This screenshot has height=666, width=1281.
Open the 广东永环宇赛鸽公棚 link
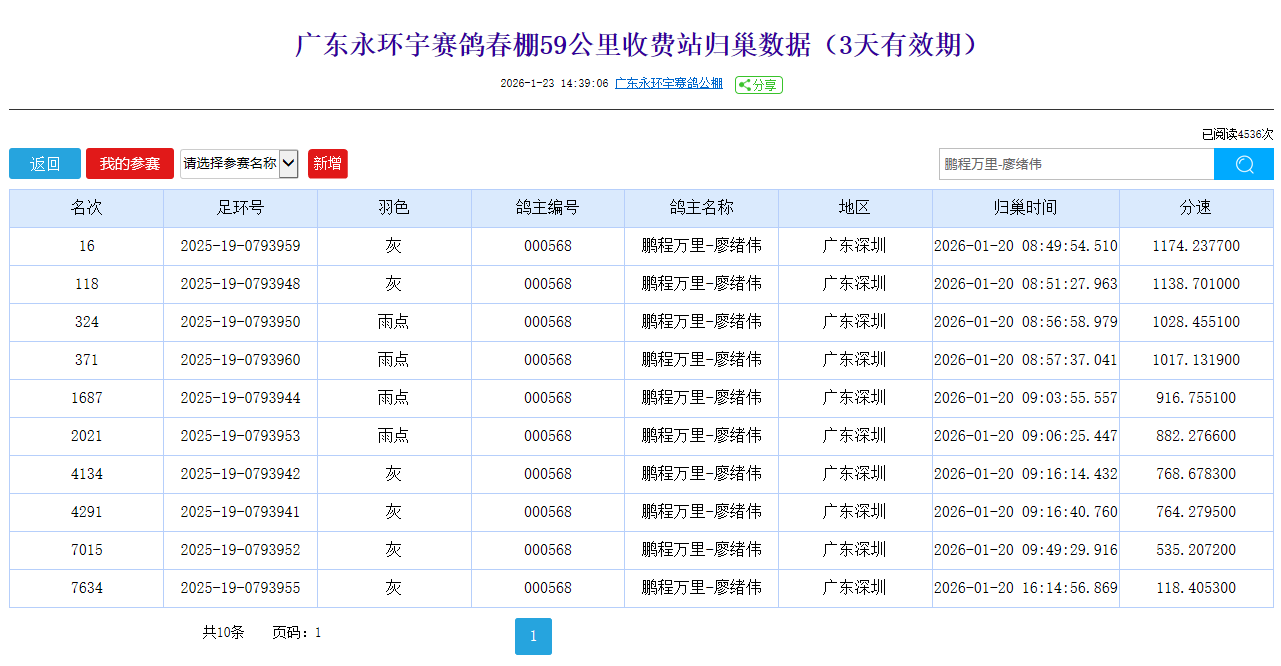pos(668,84)
